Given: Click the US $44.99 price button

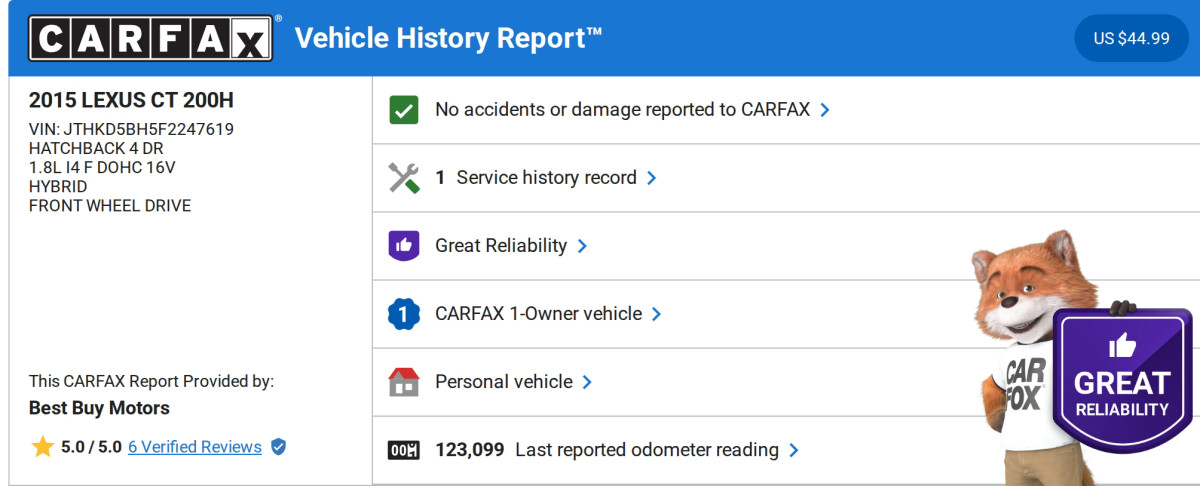Looking at the screenshot, I should point(1131,39).
